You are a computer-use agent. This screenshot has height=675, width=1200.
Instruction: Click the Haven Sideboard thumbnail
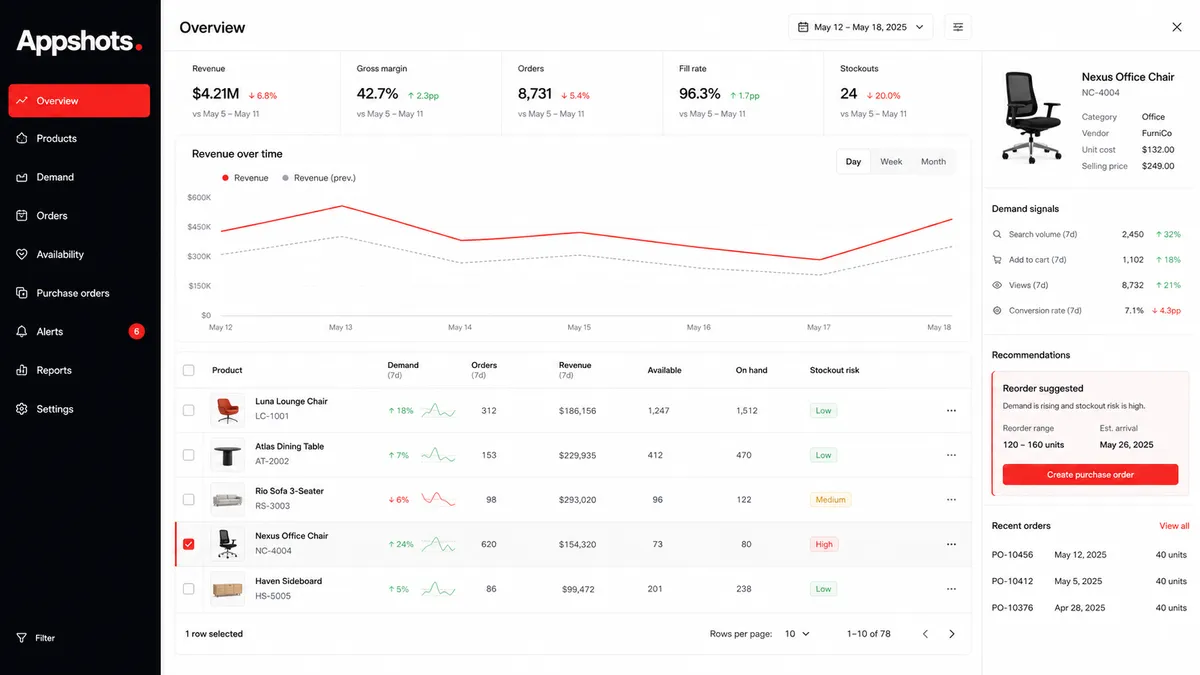228,589
